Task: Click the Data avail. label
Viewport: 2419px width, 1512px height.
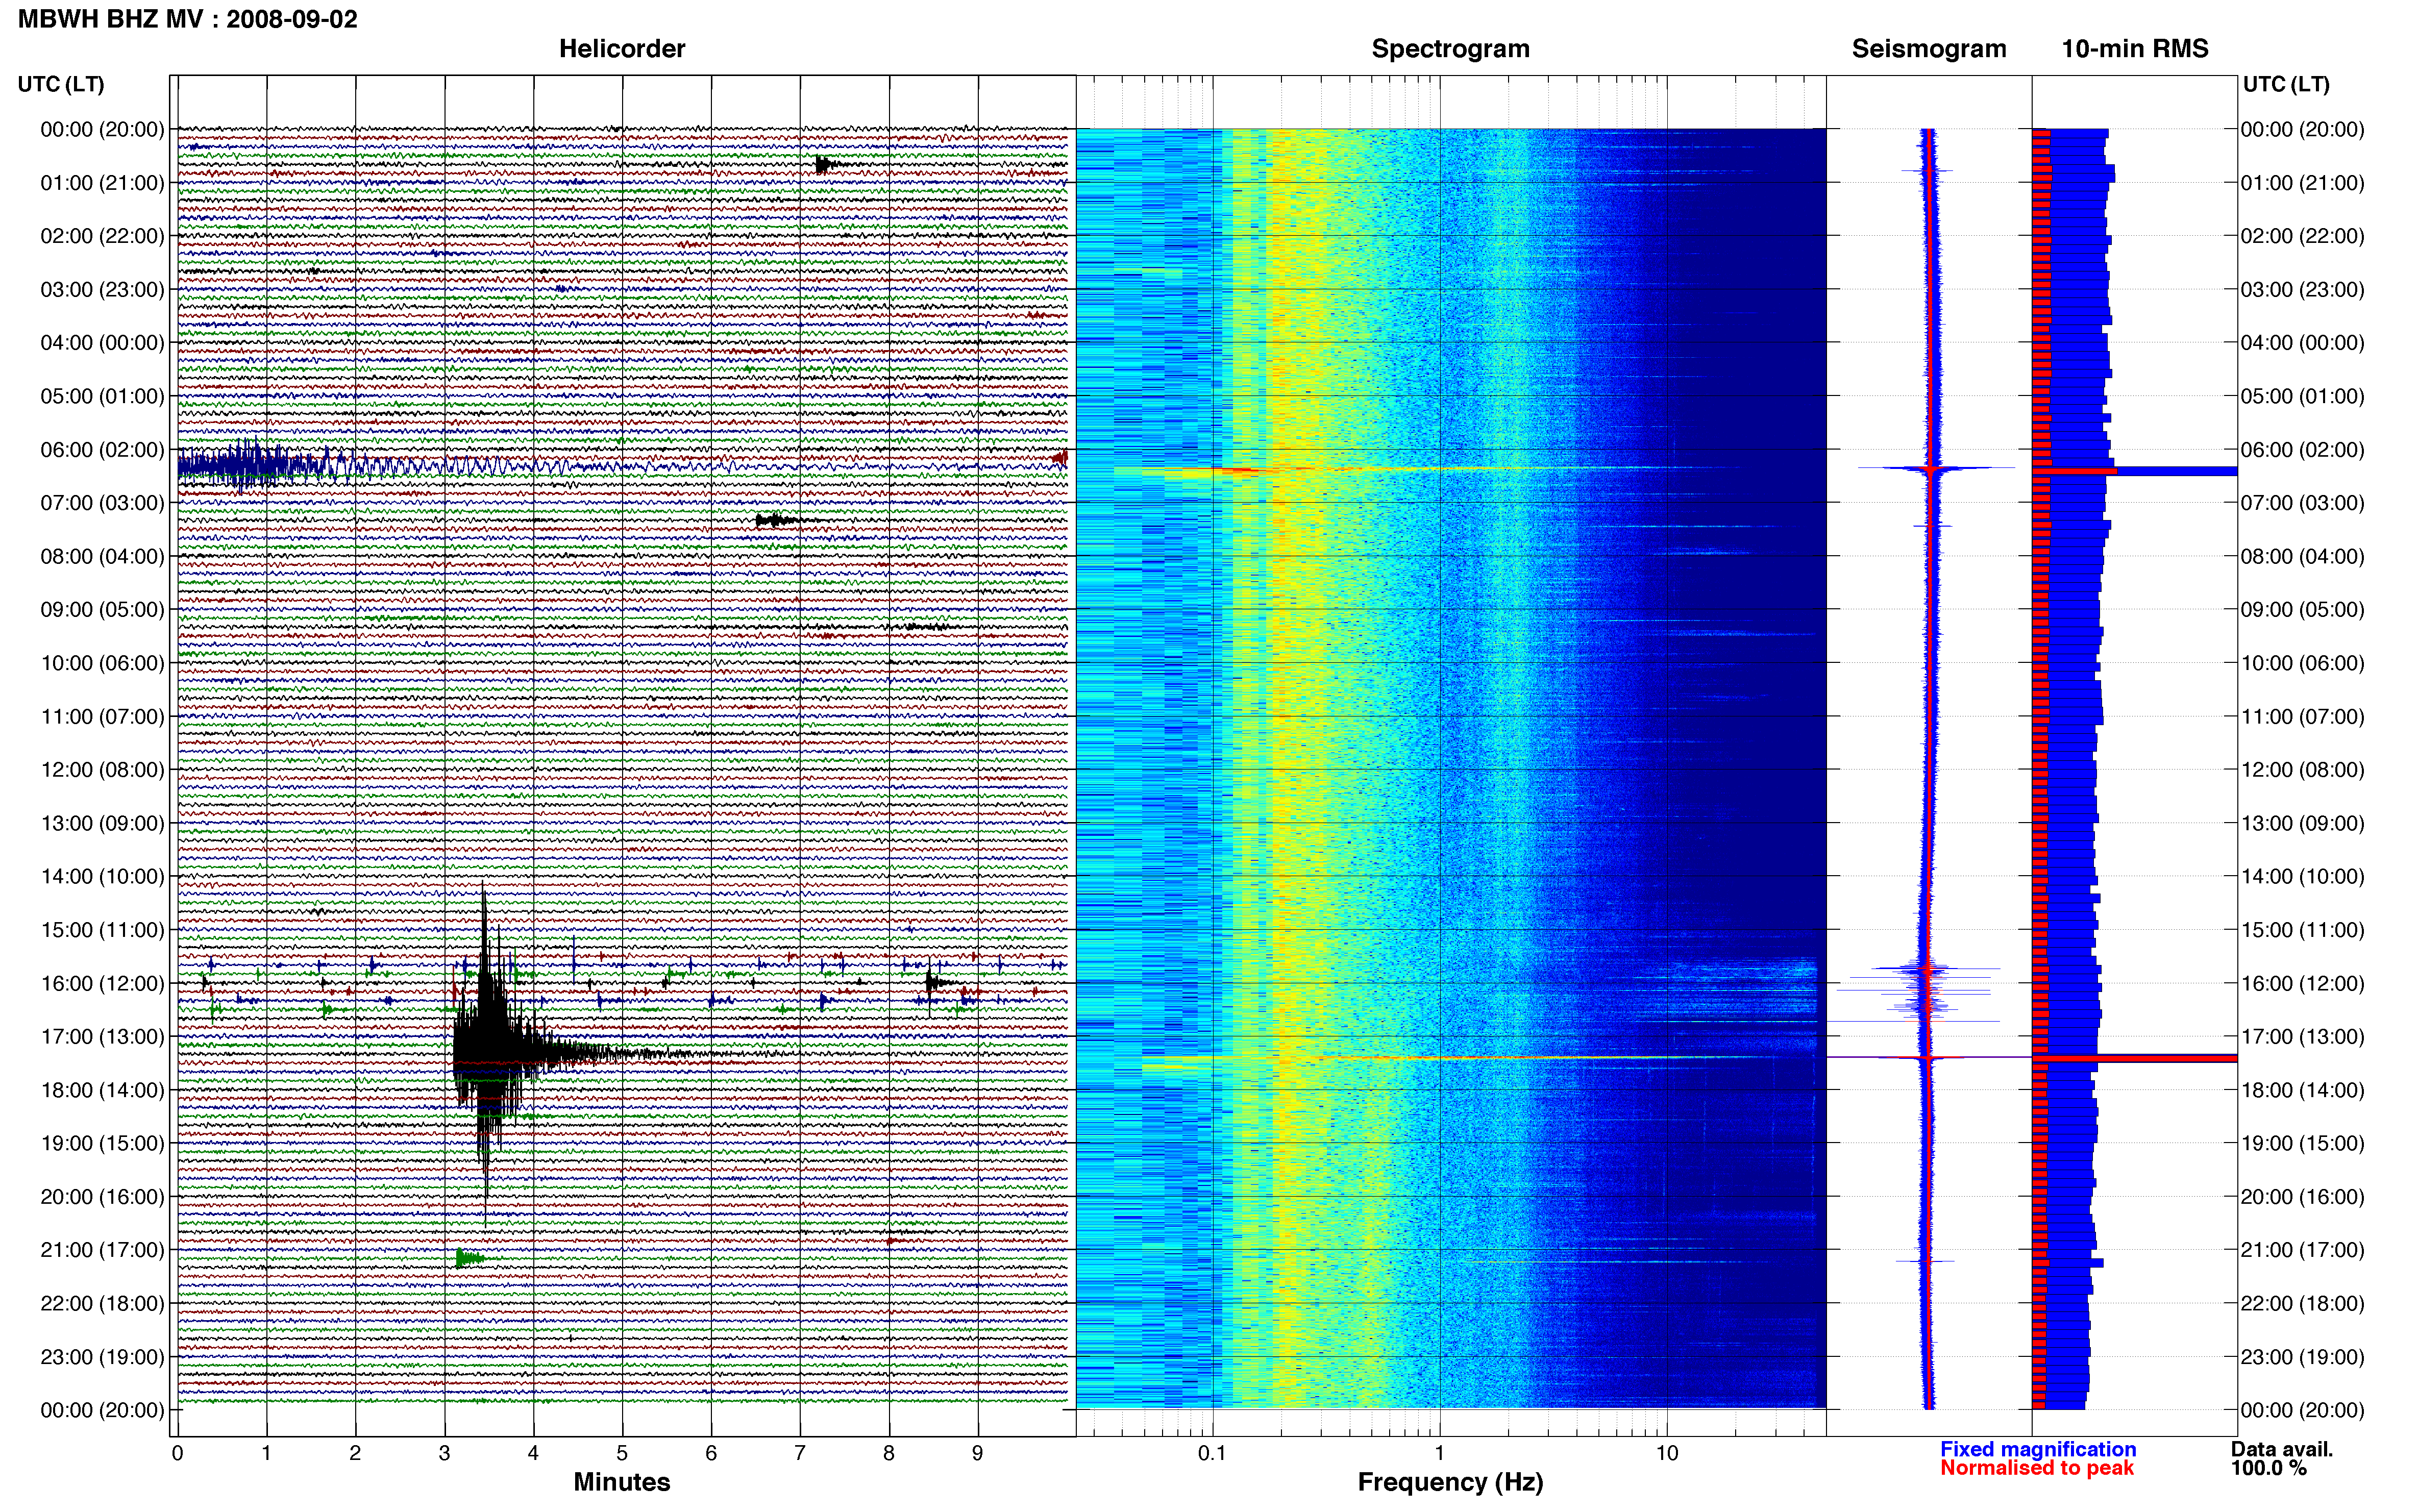Action: (2282, 1449)
